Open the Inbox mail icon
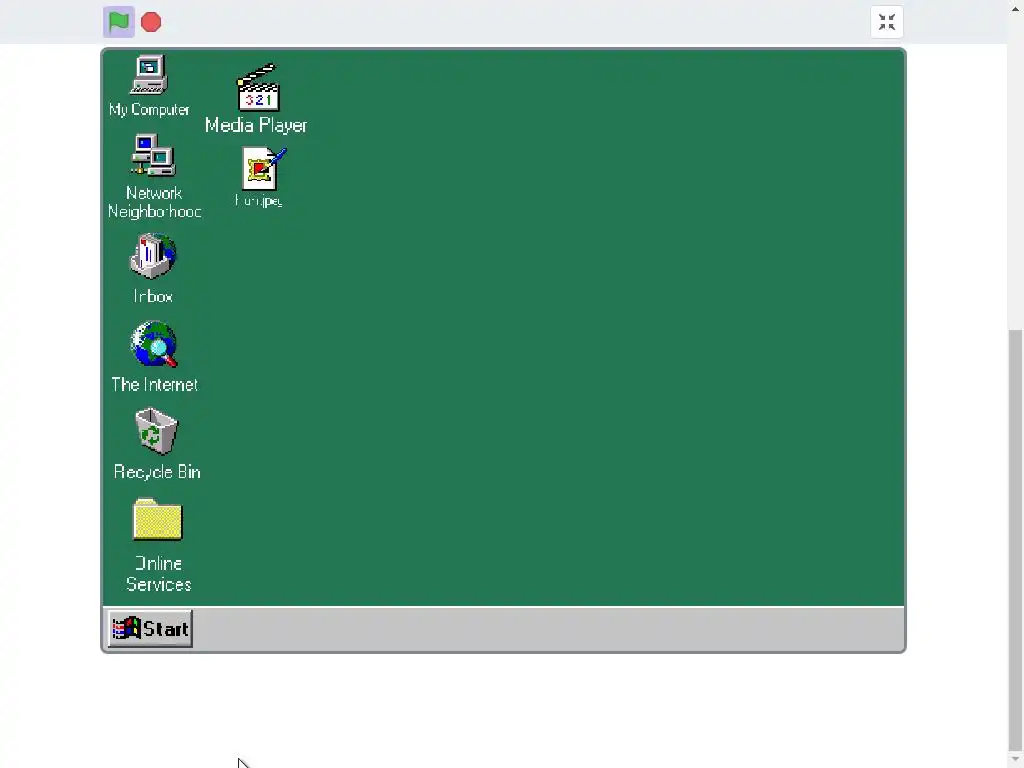Viewport: 1024px width, 768px height. (x=153, y=256)
